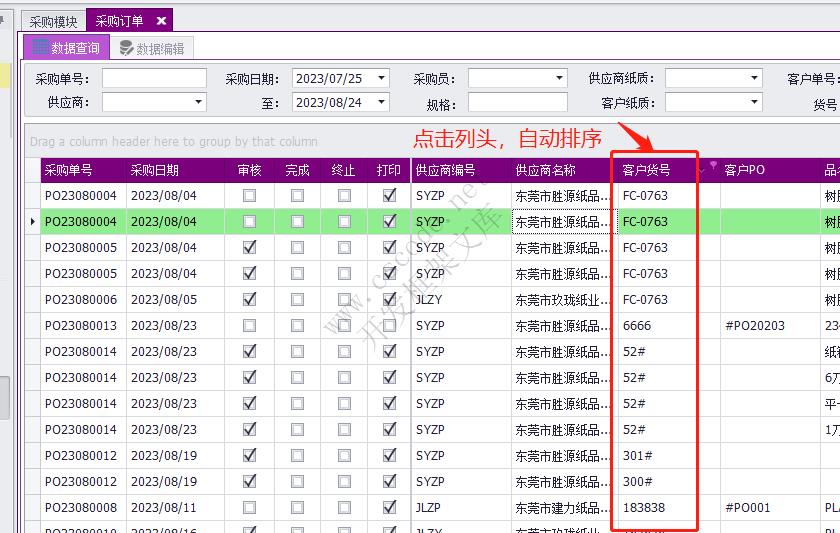
Task: Toggle 审核 checkbox for PO23080008 row
Action: (x=249, y=507)
